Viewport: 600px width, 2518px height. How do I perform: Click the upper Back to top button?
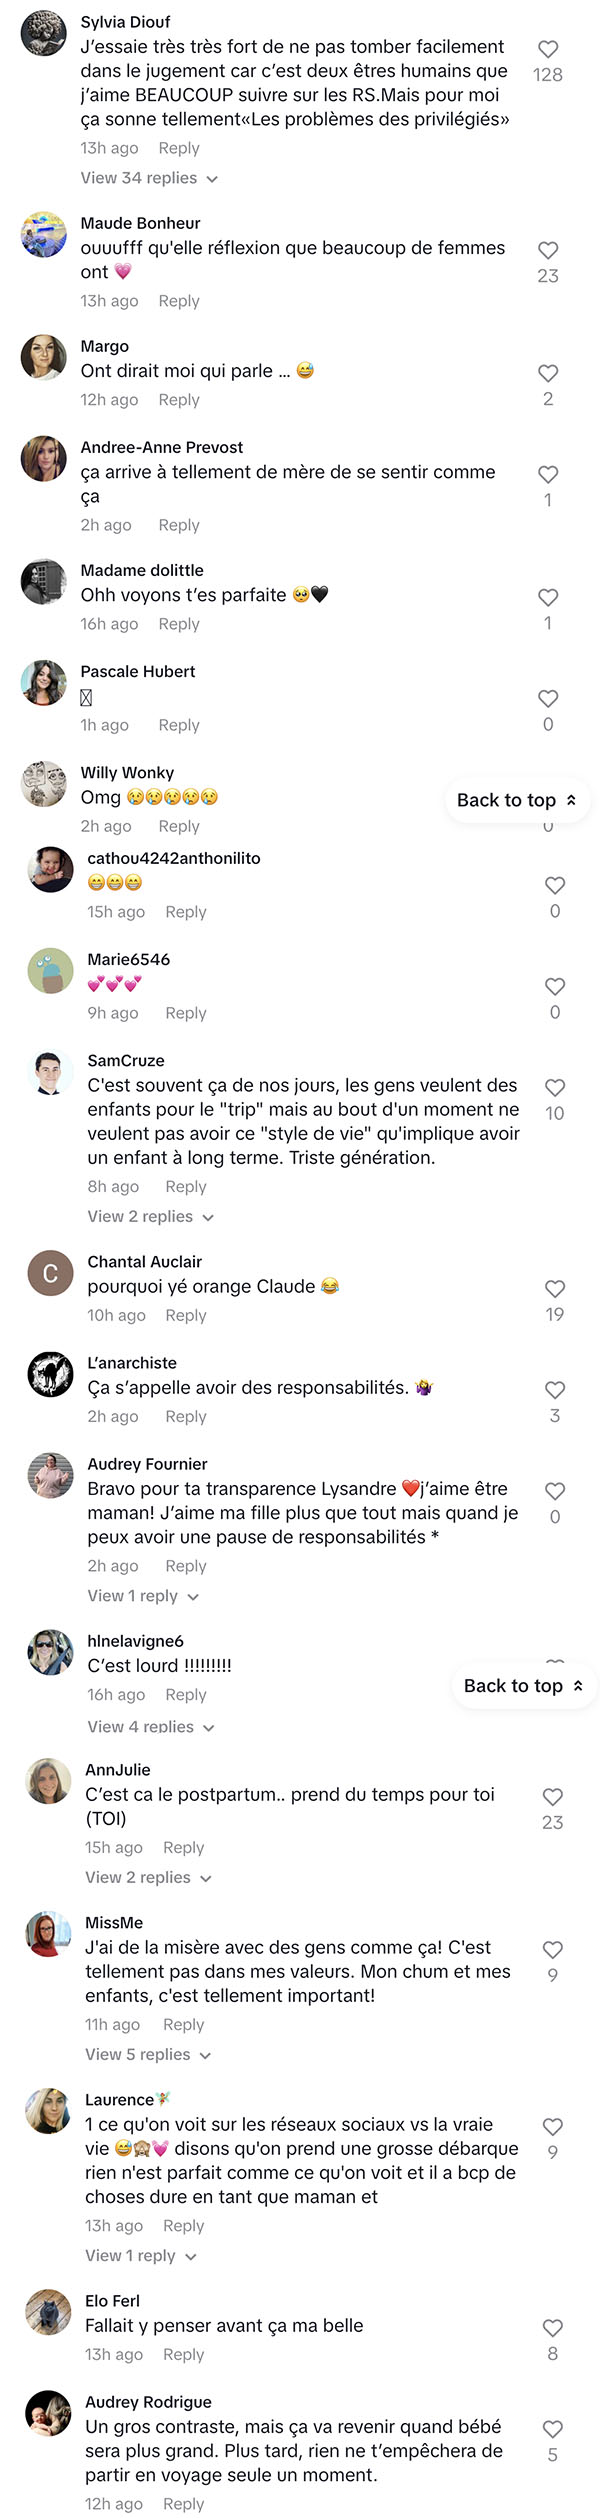coord(517,800)
